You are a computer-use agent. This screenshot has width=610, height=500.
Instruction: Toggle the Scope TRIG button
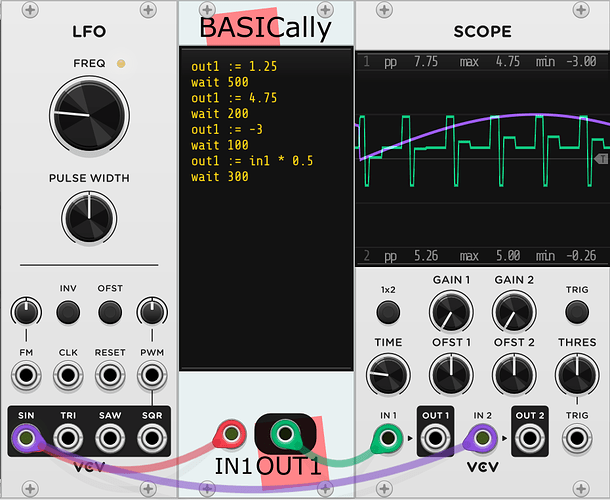point(577,312)
